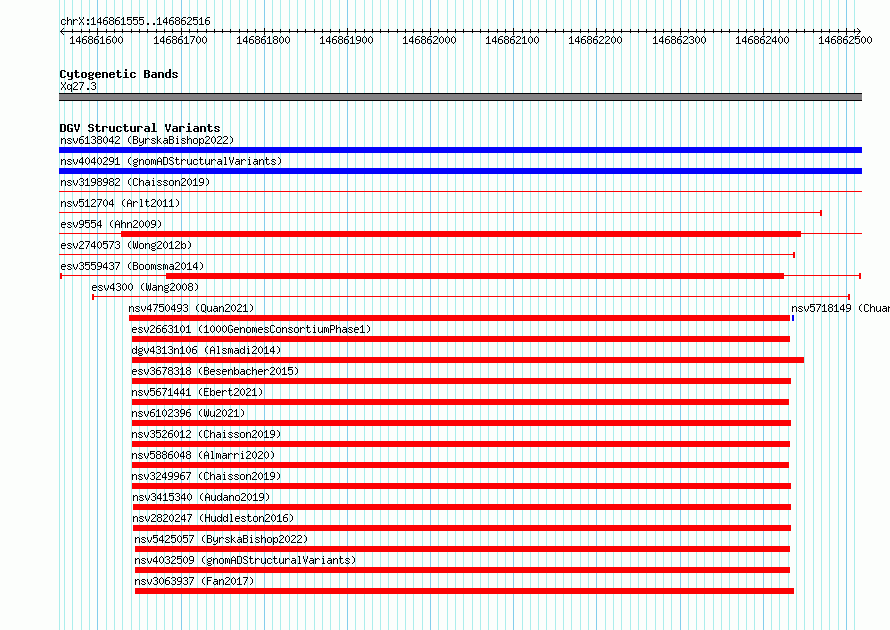Select the red bar of esv3559437
The height and width of the screenshot is (630, 890).
click(475, 276)
